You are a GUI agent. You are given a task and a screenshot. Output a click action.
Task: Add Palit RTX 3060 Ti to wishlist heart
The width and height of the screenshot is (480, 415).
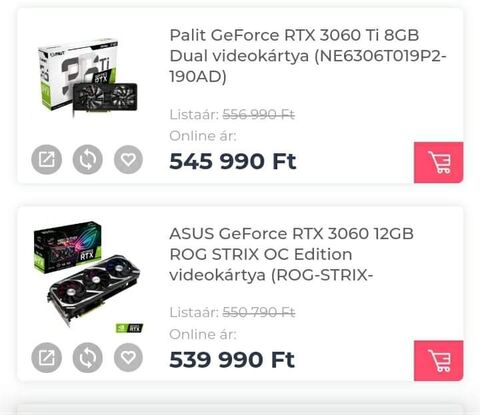128,159
